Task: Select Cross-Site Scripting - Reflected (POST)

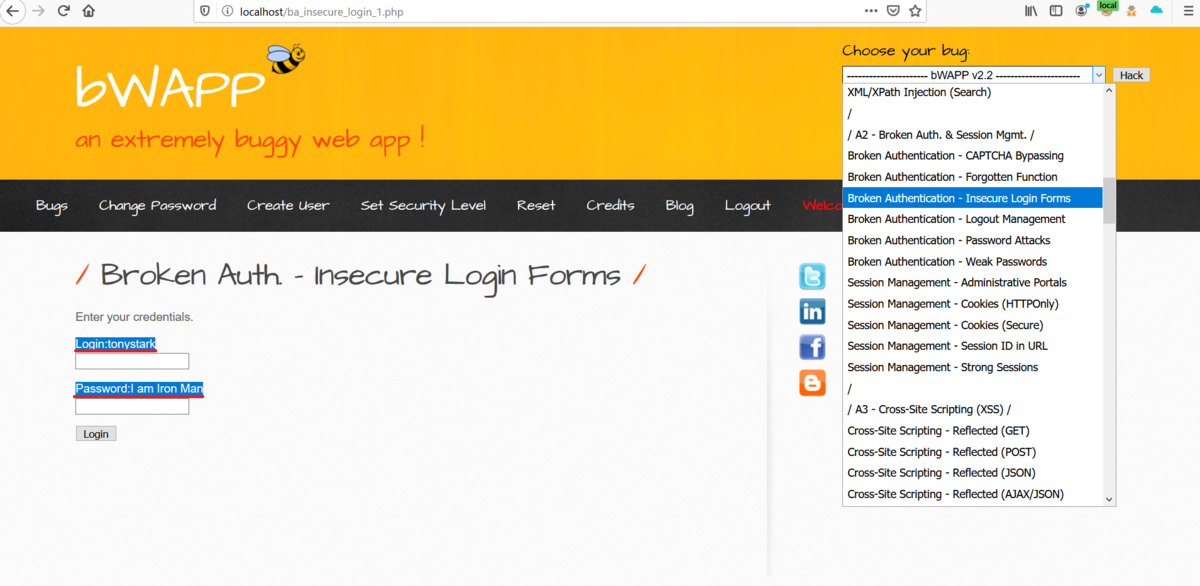Action: click(973, 452)
